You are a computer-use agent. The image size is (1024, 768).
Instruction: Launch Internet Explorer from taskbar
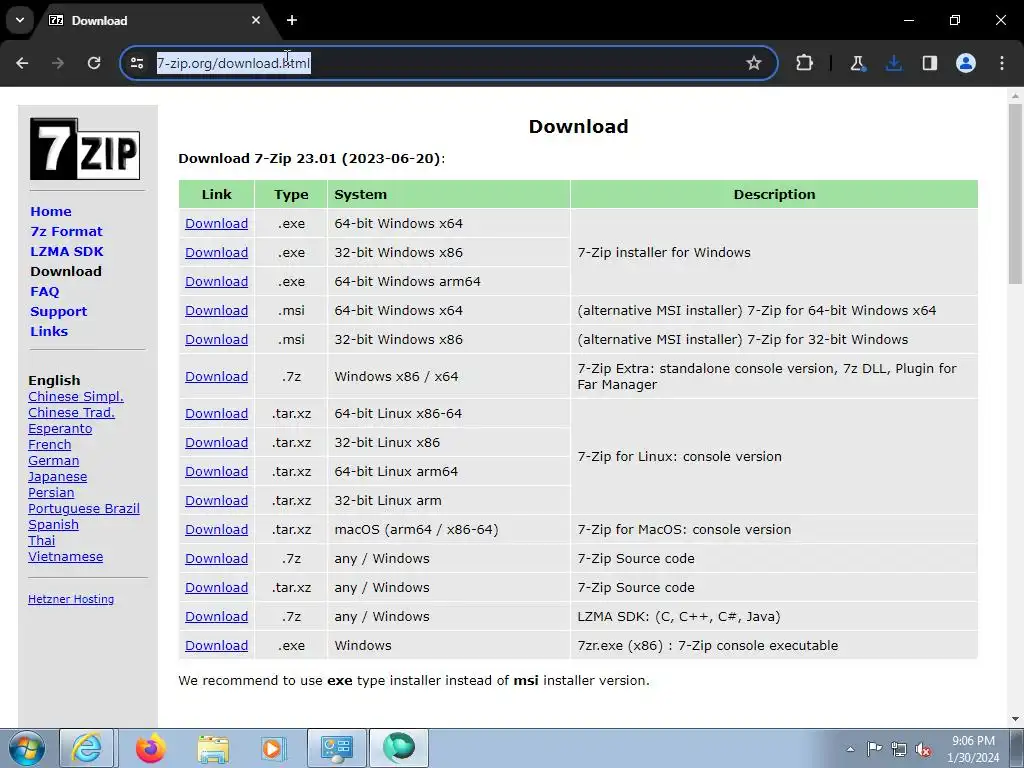click(87, 748)
